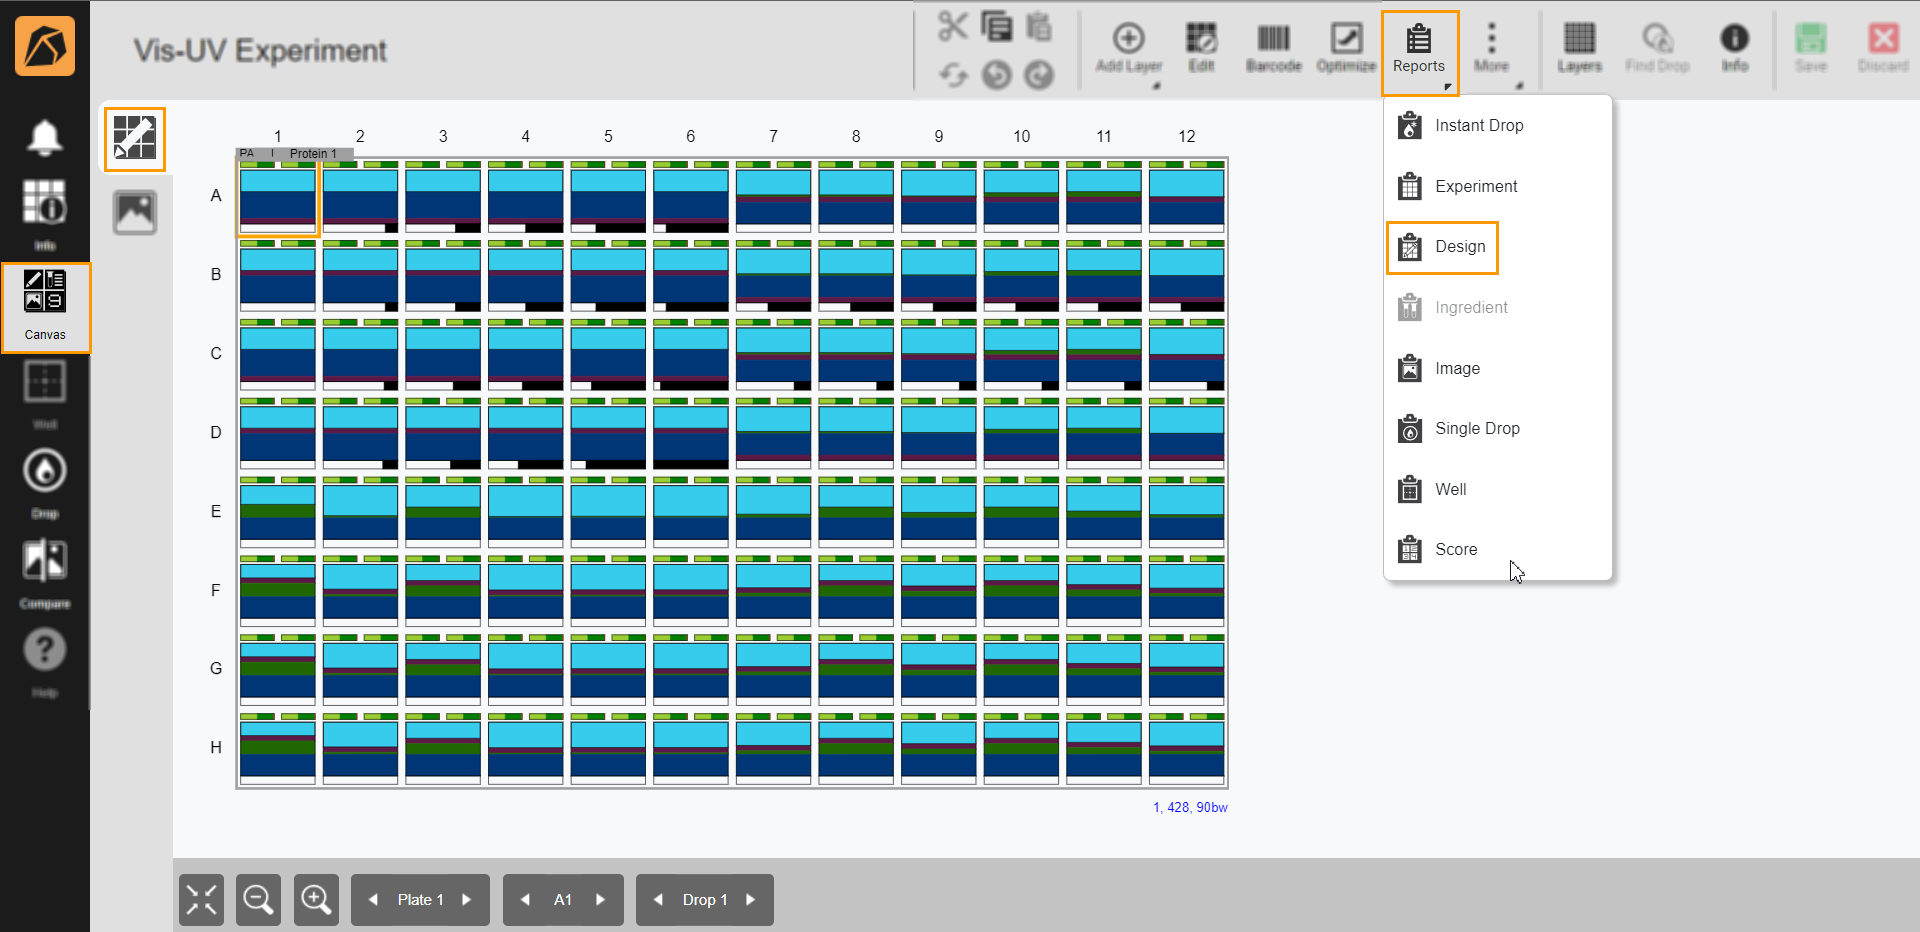Image resolution: width=1920 pixels, height=932 pixels.
Task: Advance to the next well with the A1 arrow
Action: coord(601,899)
